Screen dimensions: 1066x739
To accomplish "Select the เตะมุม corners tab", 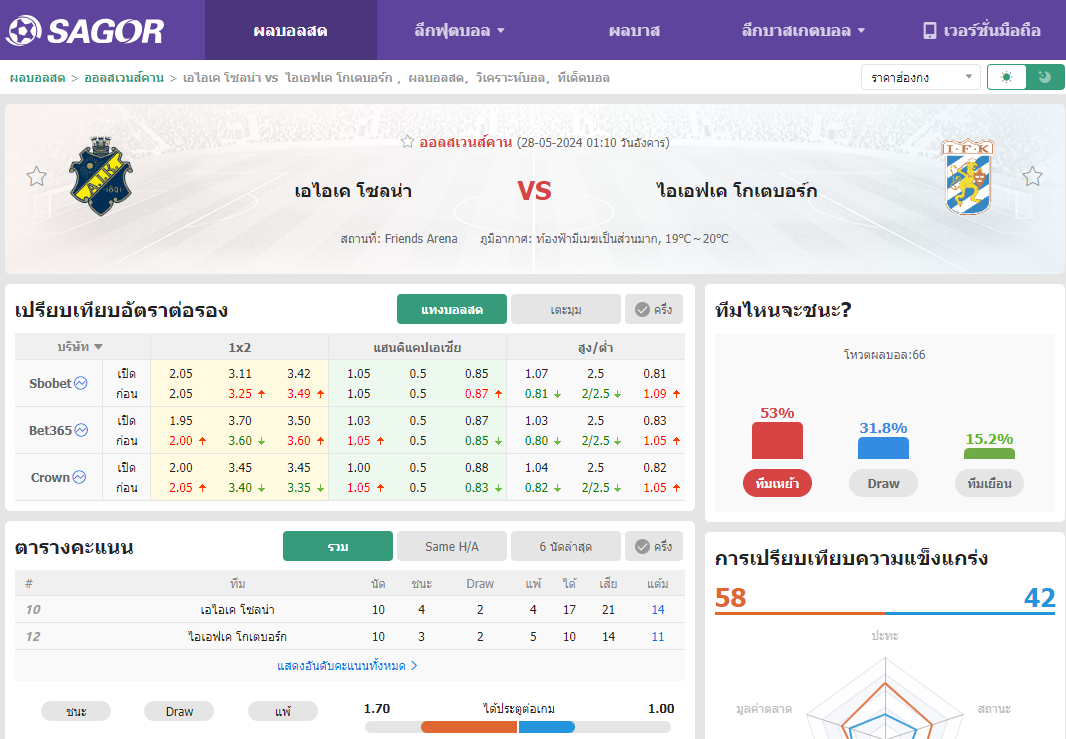I will 566,309.
